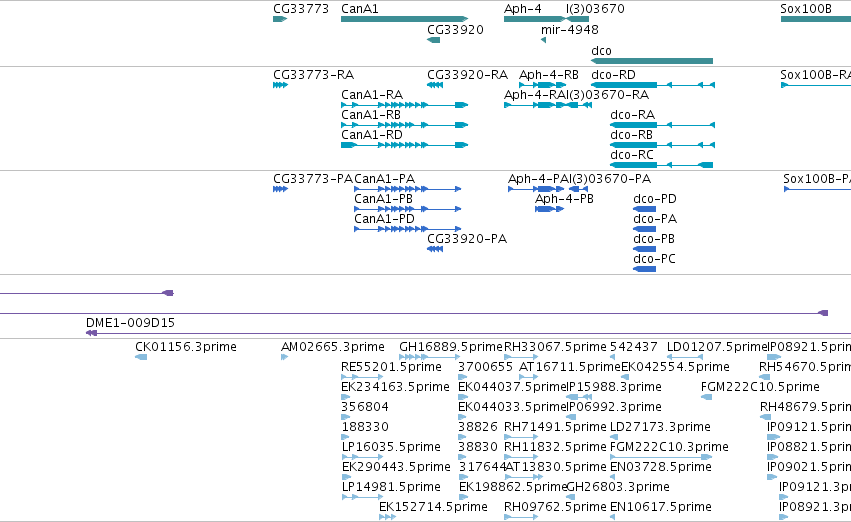Select transcript CG33920-RA label

(467, 74)
